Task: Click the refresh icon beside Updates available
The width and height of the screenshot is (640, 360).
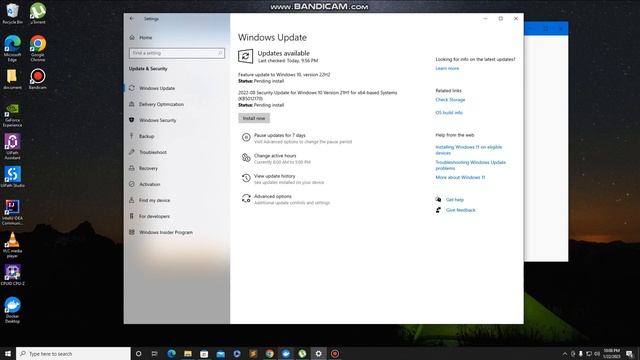Action: click(x=245, y=56)
